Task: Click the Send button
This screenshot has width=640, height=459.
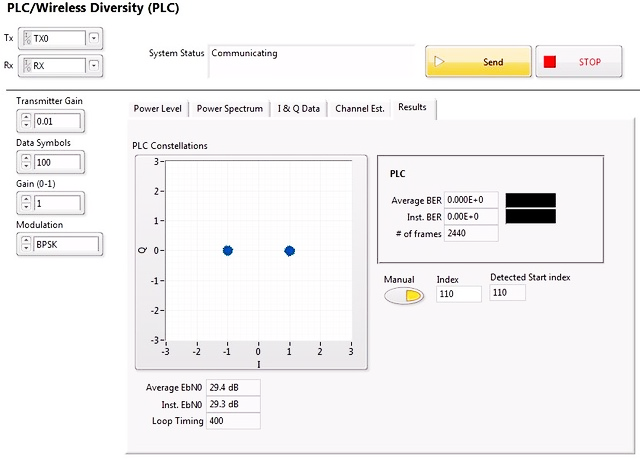Action: click(478, 62)
